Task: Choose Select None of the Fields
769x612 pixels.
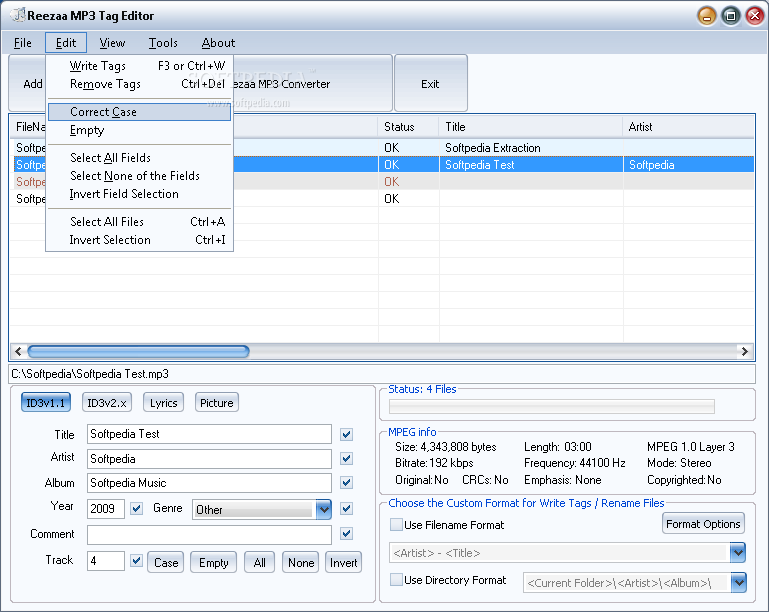Action: (139, 176)
